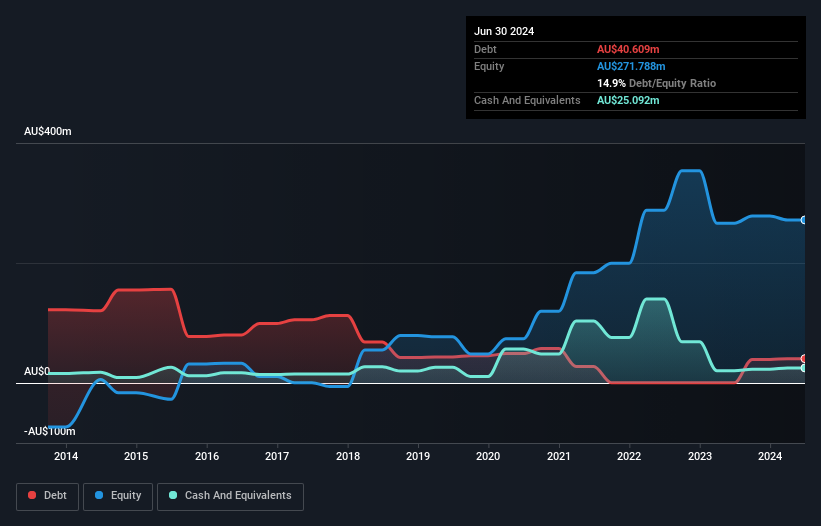Click the blue Equity legend dot
The height and width of the screenshot is (526, 821).
point(99,495)
